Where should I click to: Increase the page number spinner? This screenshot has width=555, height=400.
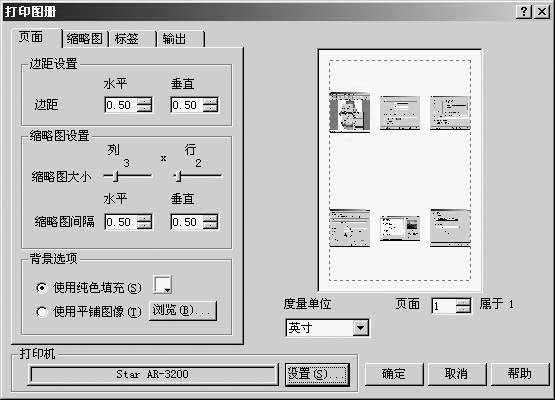(x=463, y=302)
